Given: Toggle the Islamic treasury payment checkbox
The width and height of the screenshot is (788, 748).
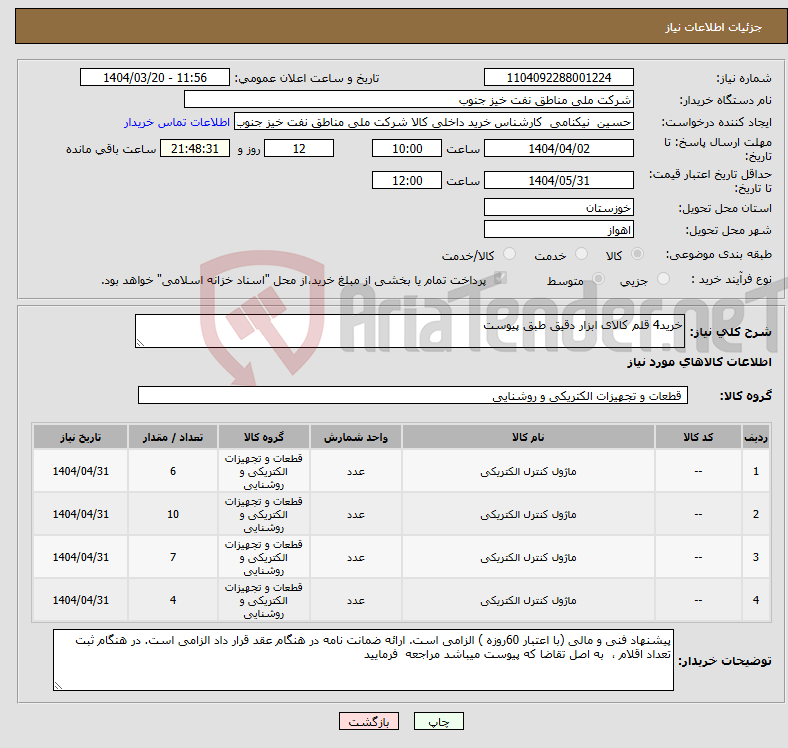Looking at the screenshot, I should (500, 277).
